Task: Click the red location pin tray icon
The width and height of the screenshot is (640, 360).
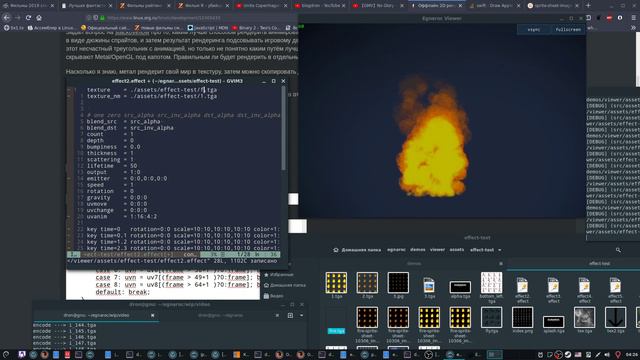Action: (x=618, y=355)
